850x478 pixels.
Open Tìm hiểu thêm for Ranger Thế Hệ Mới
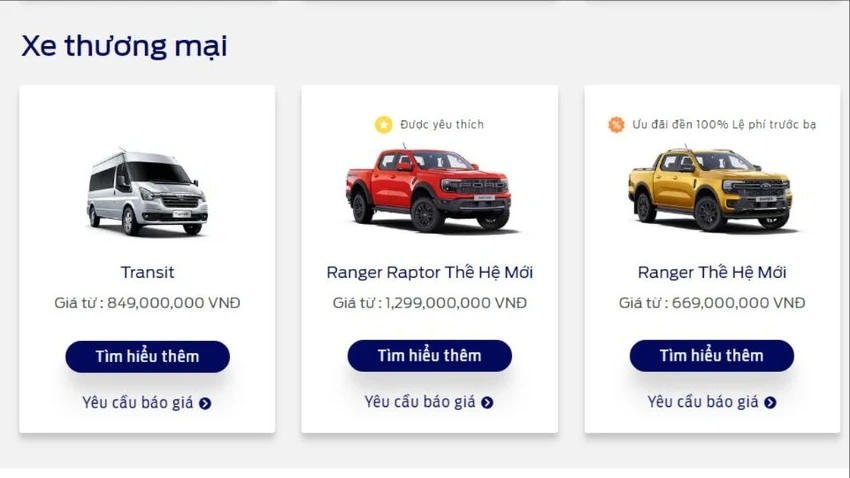(712, 356)
